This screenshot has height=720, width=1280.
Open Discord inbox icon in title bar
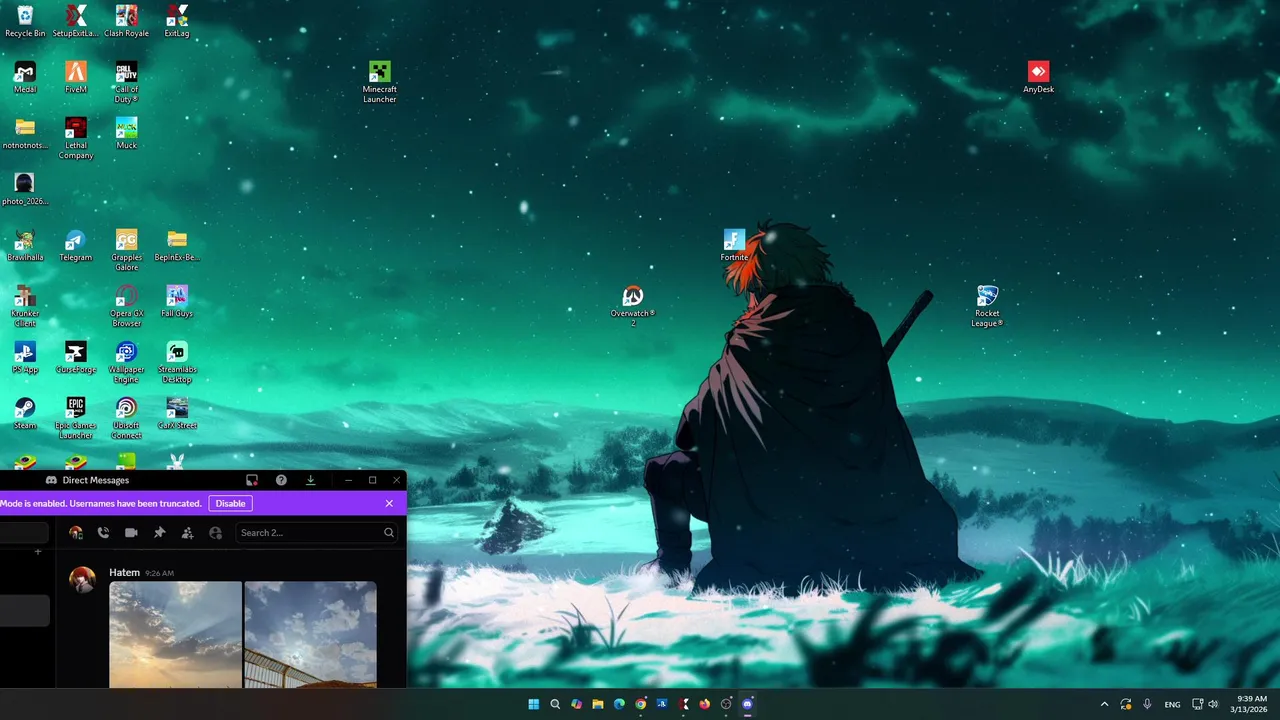[252, 480]
